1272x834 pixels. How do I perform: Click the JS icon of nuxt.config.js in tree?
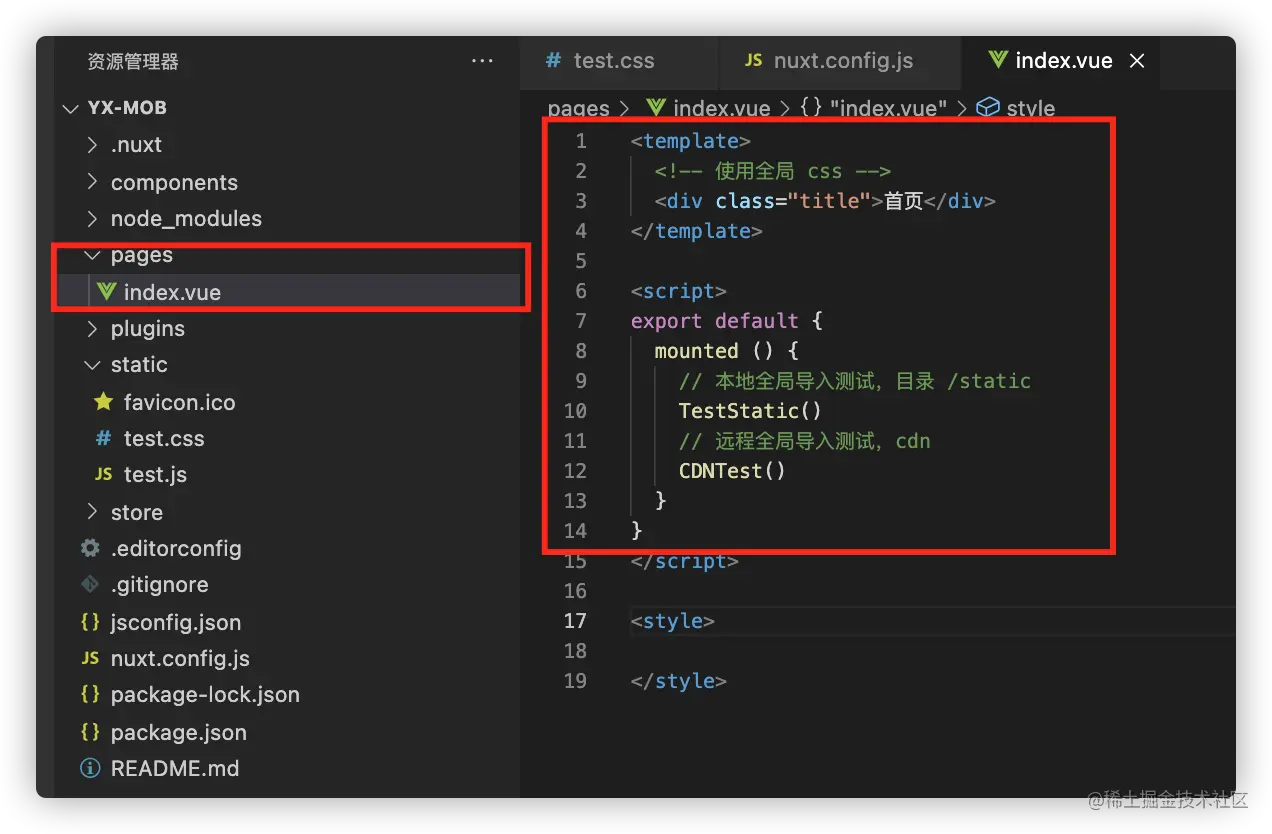click(90, 659)
